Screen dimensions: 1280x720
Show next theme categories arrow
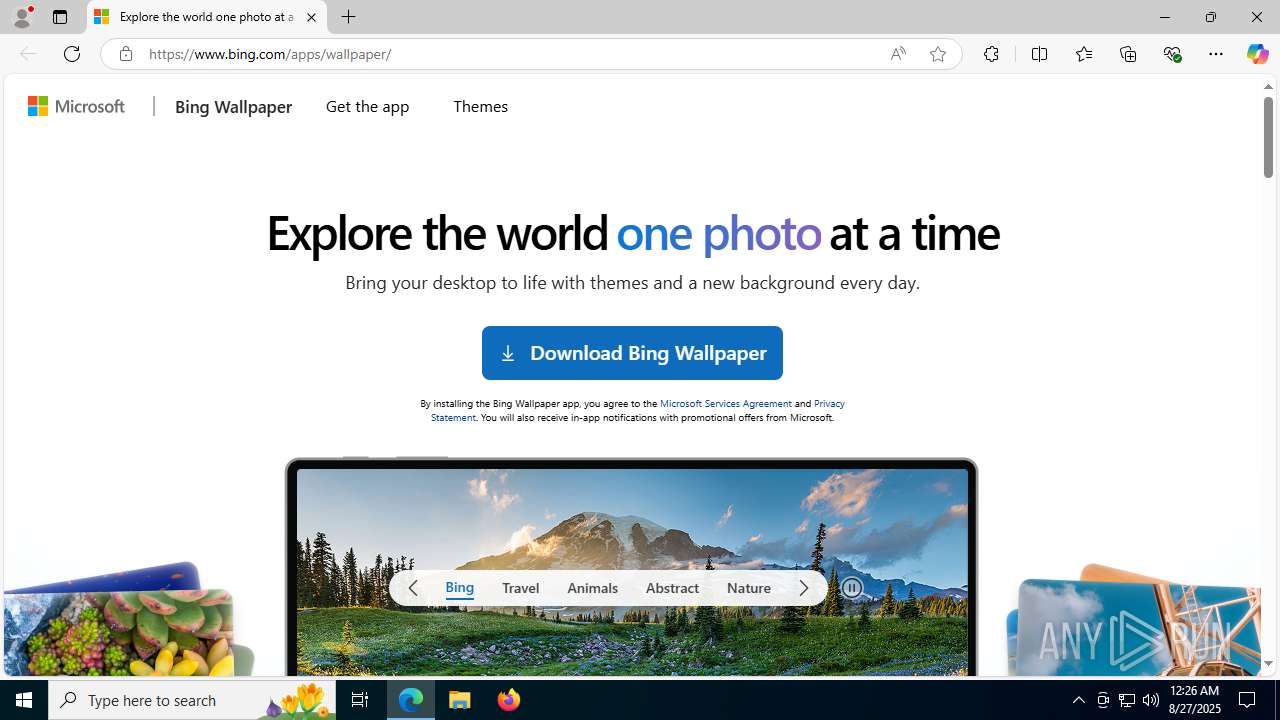[x=804, y=588]
